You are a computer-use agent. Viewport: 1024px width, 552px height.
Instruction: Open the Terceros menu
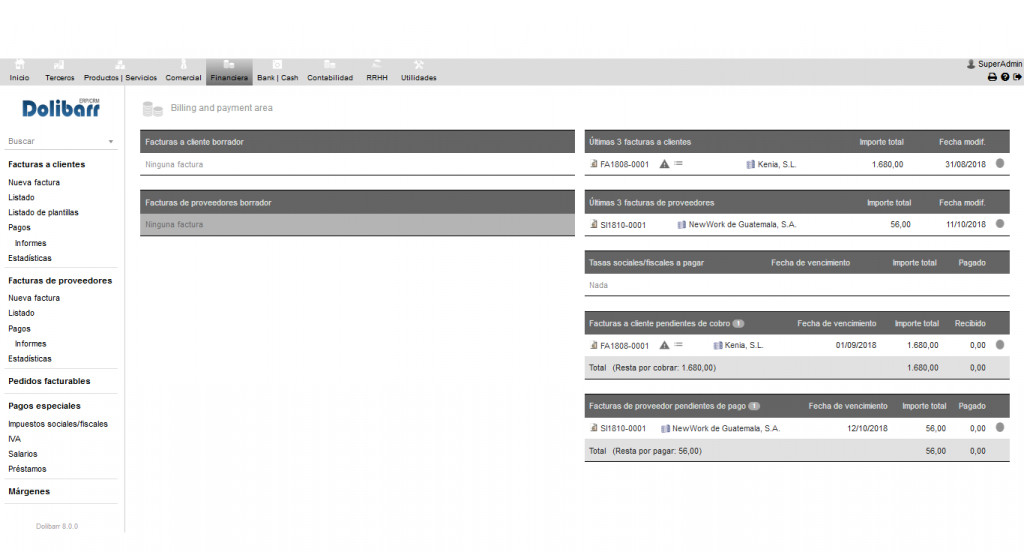tap(59, 71)
